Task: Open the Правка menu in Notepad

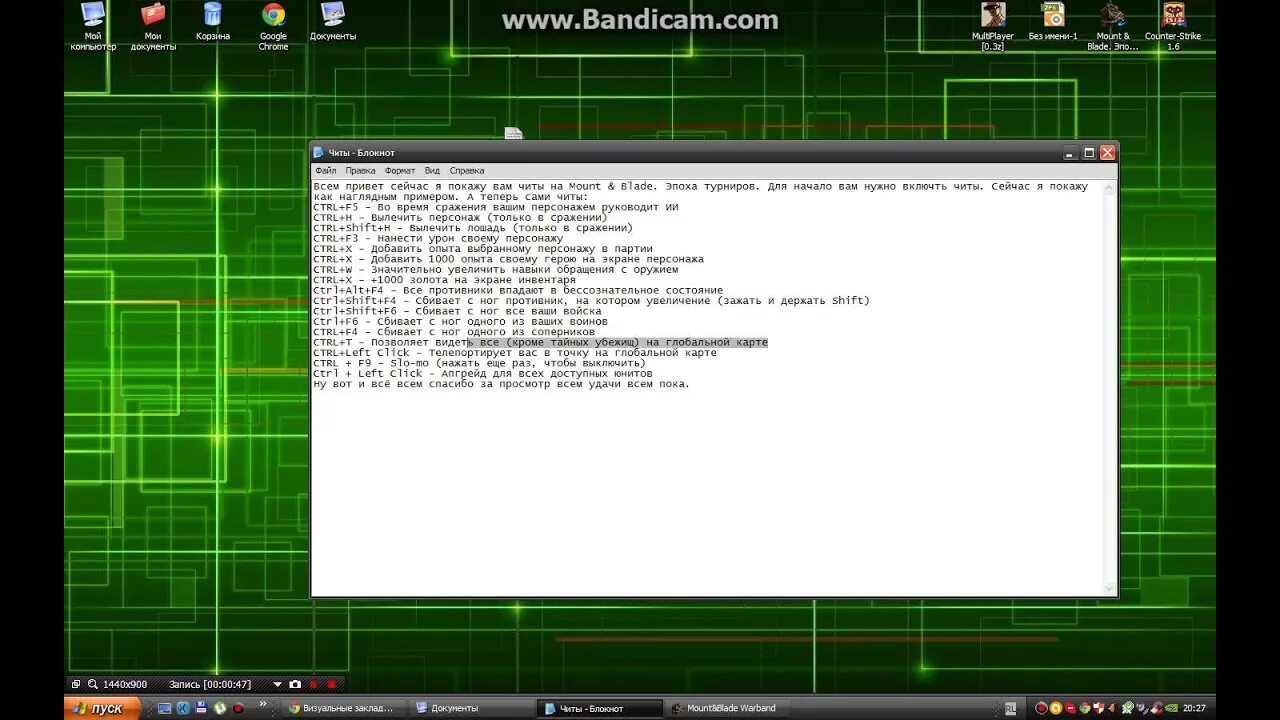Action: click(x=360, y=171)
